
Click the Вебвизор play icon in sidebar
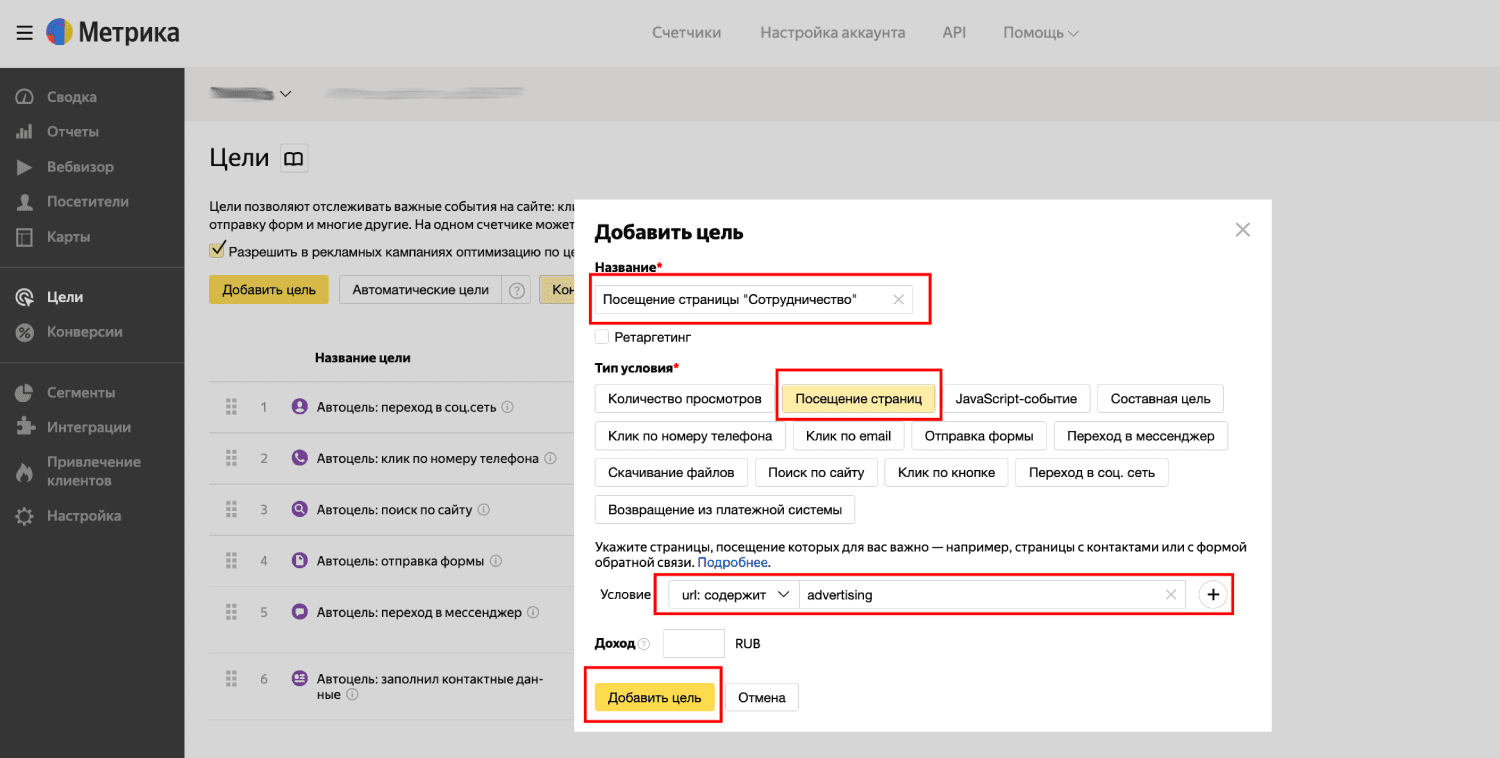25,167
